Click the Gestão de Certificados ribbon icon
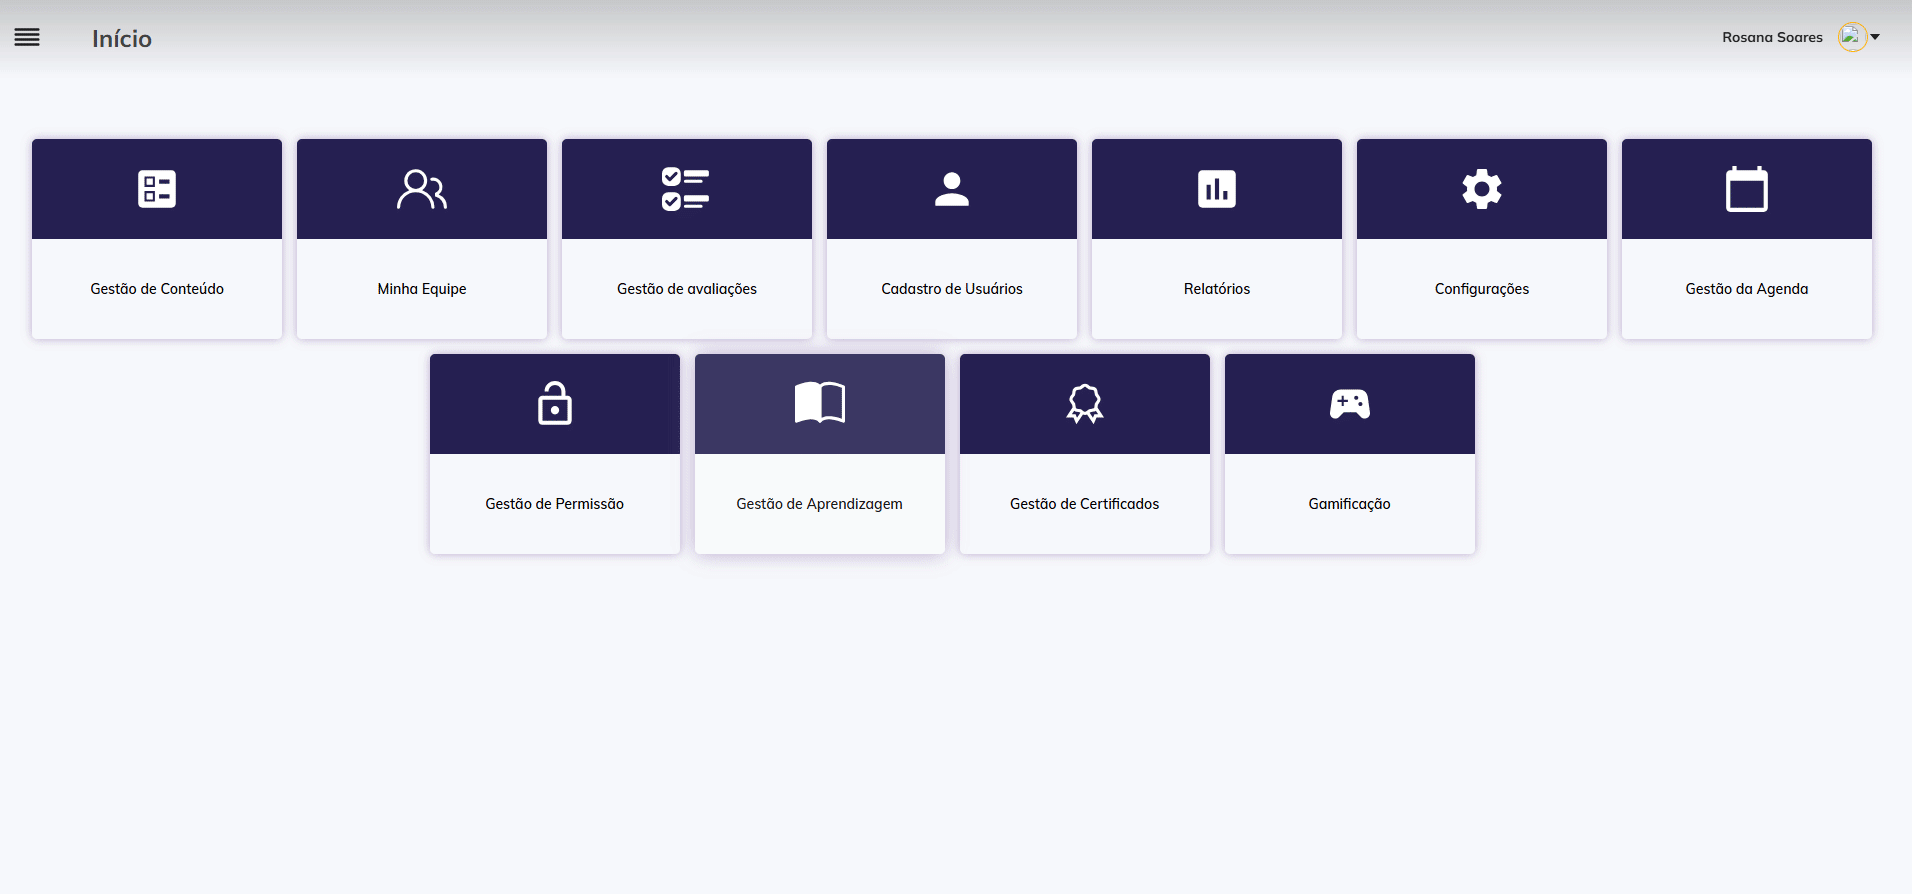 click(x=1085, y=404)
